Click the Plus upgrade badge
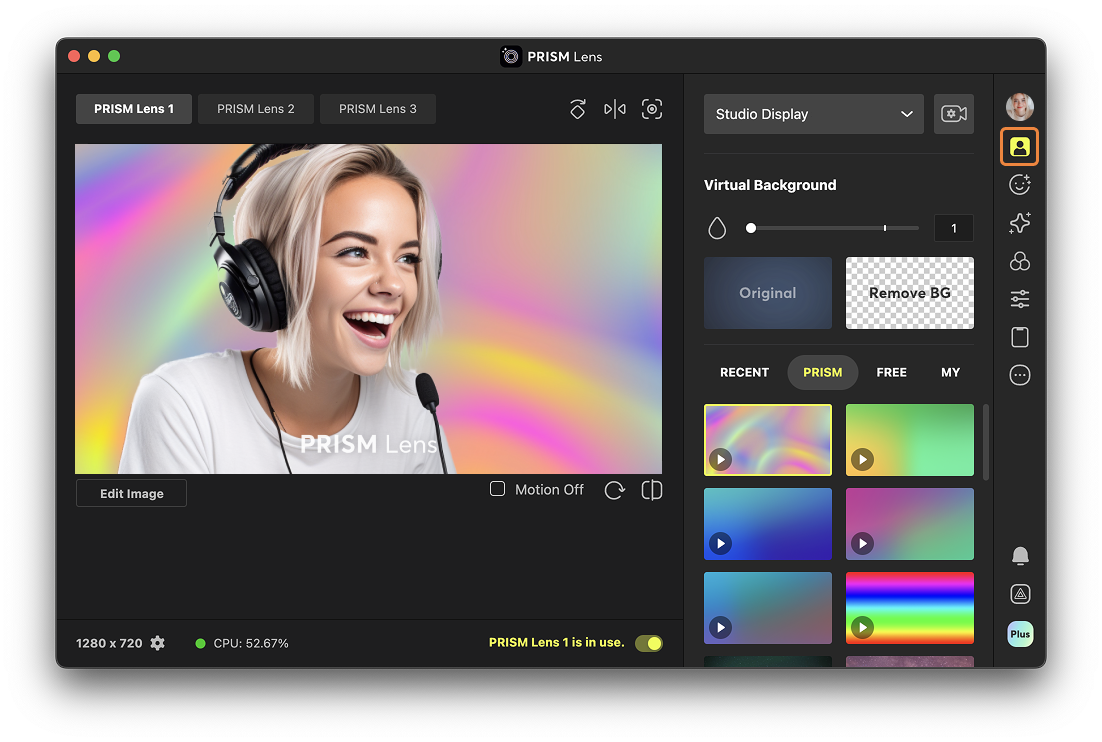The width and height of the screenshot is (1102, 742). pos(1020,634)
